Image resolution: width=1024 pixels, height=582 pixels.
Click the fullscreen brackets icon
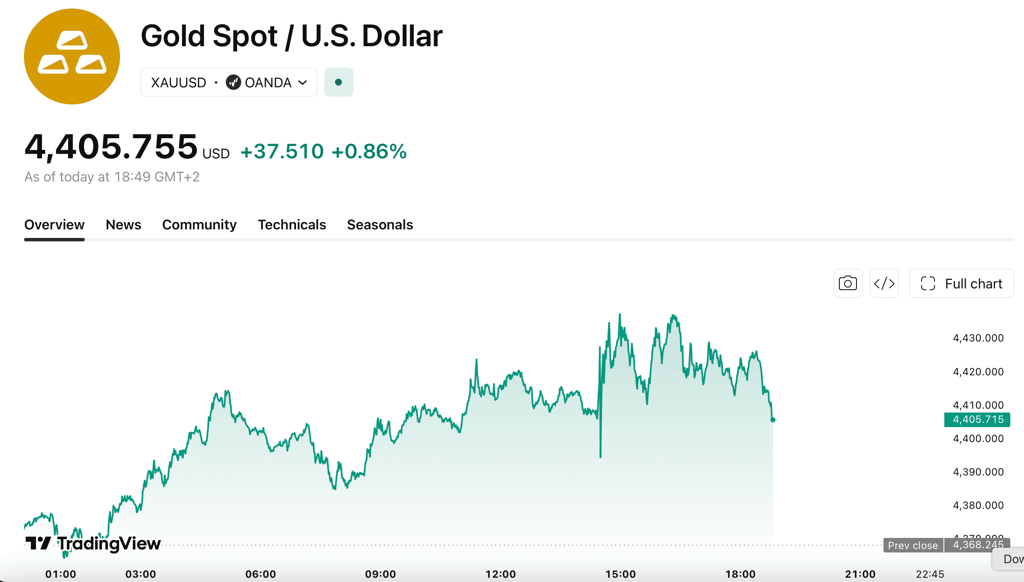coord(927,283)
